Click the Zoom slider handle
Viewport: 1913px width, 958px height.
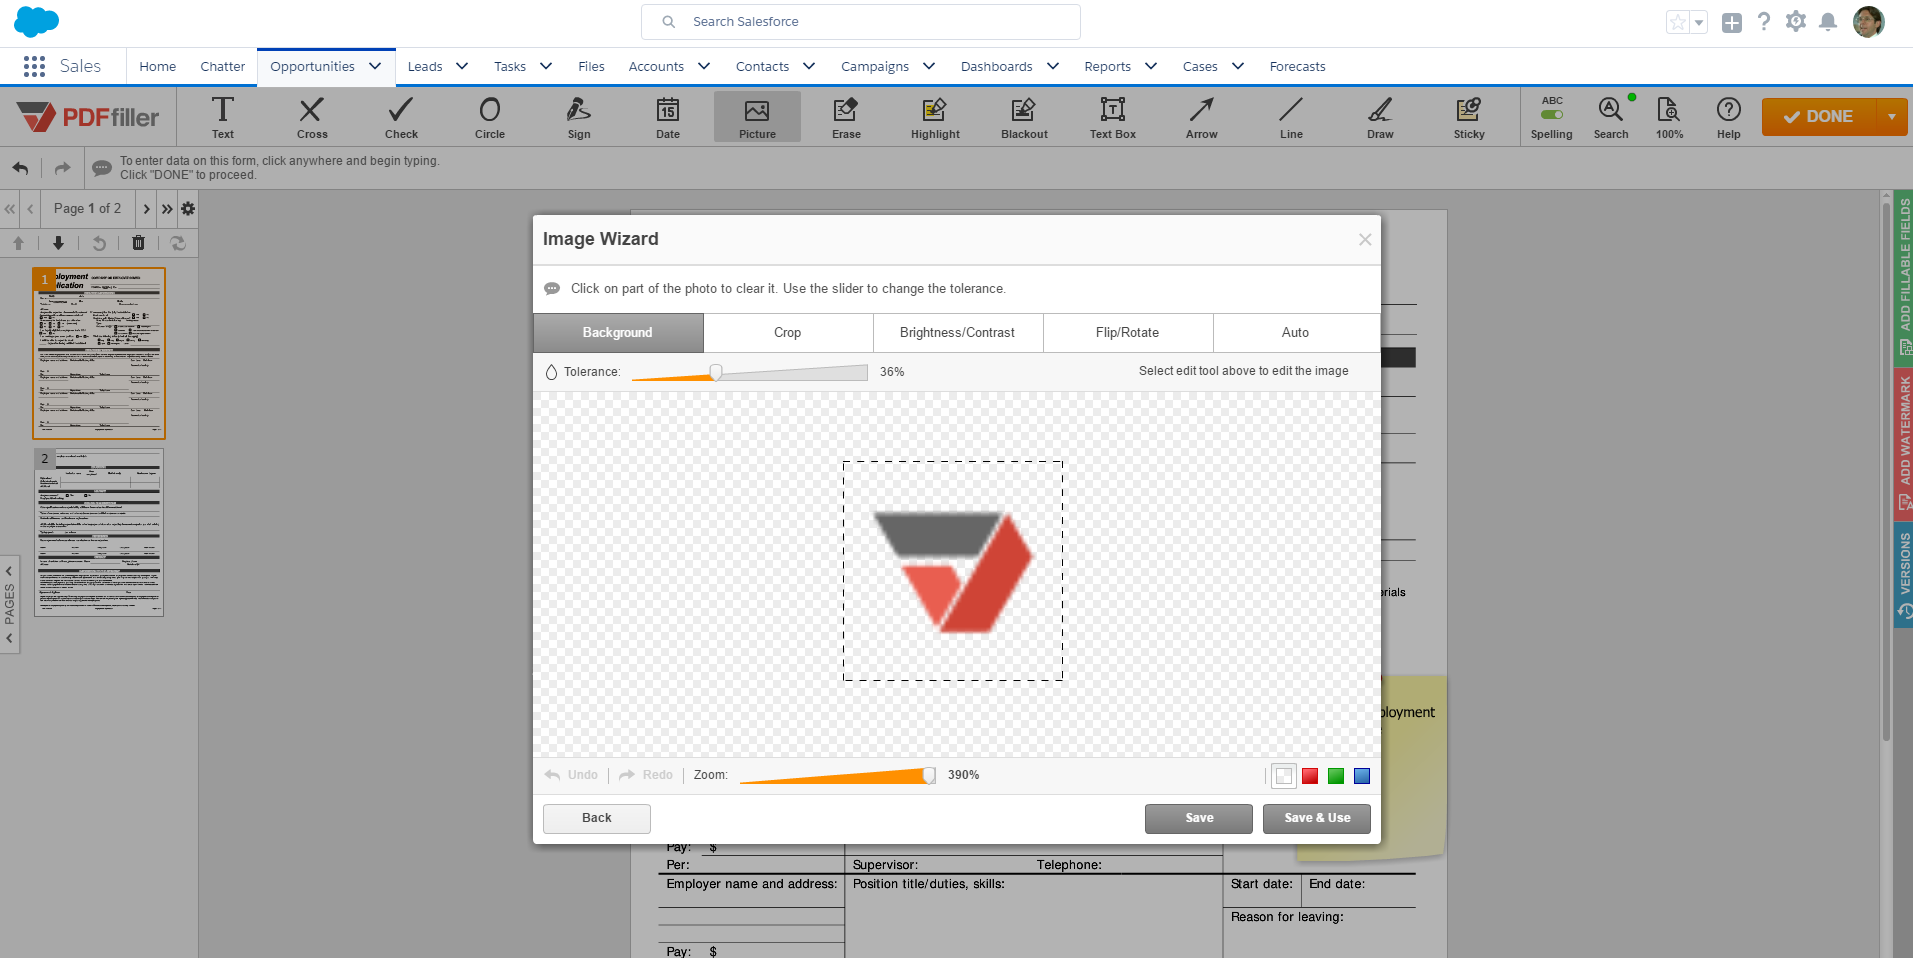(929, 775)
